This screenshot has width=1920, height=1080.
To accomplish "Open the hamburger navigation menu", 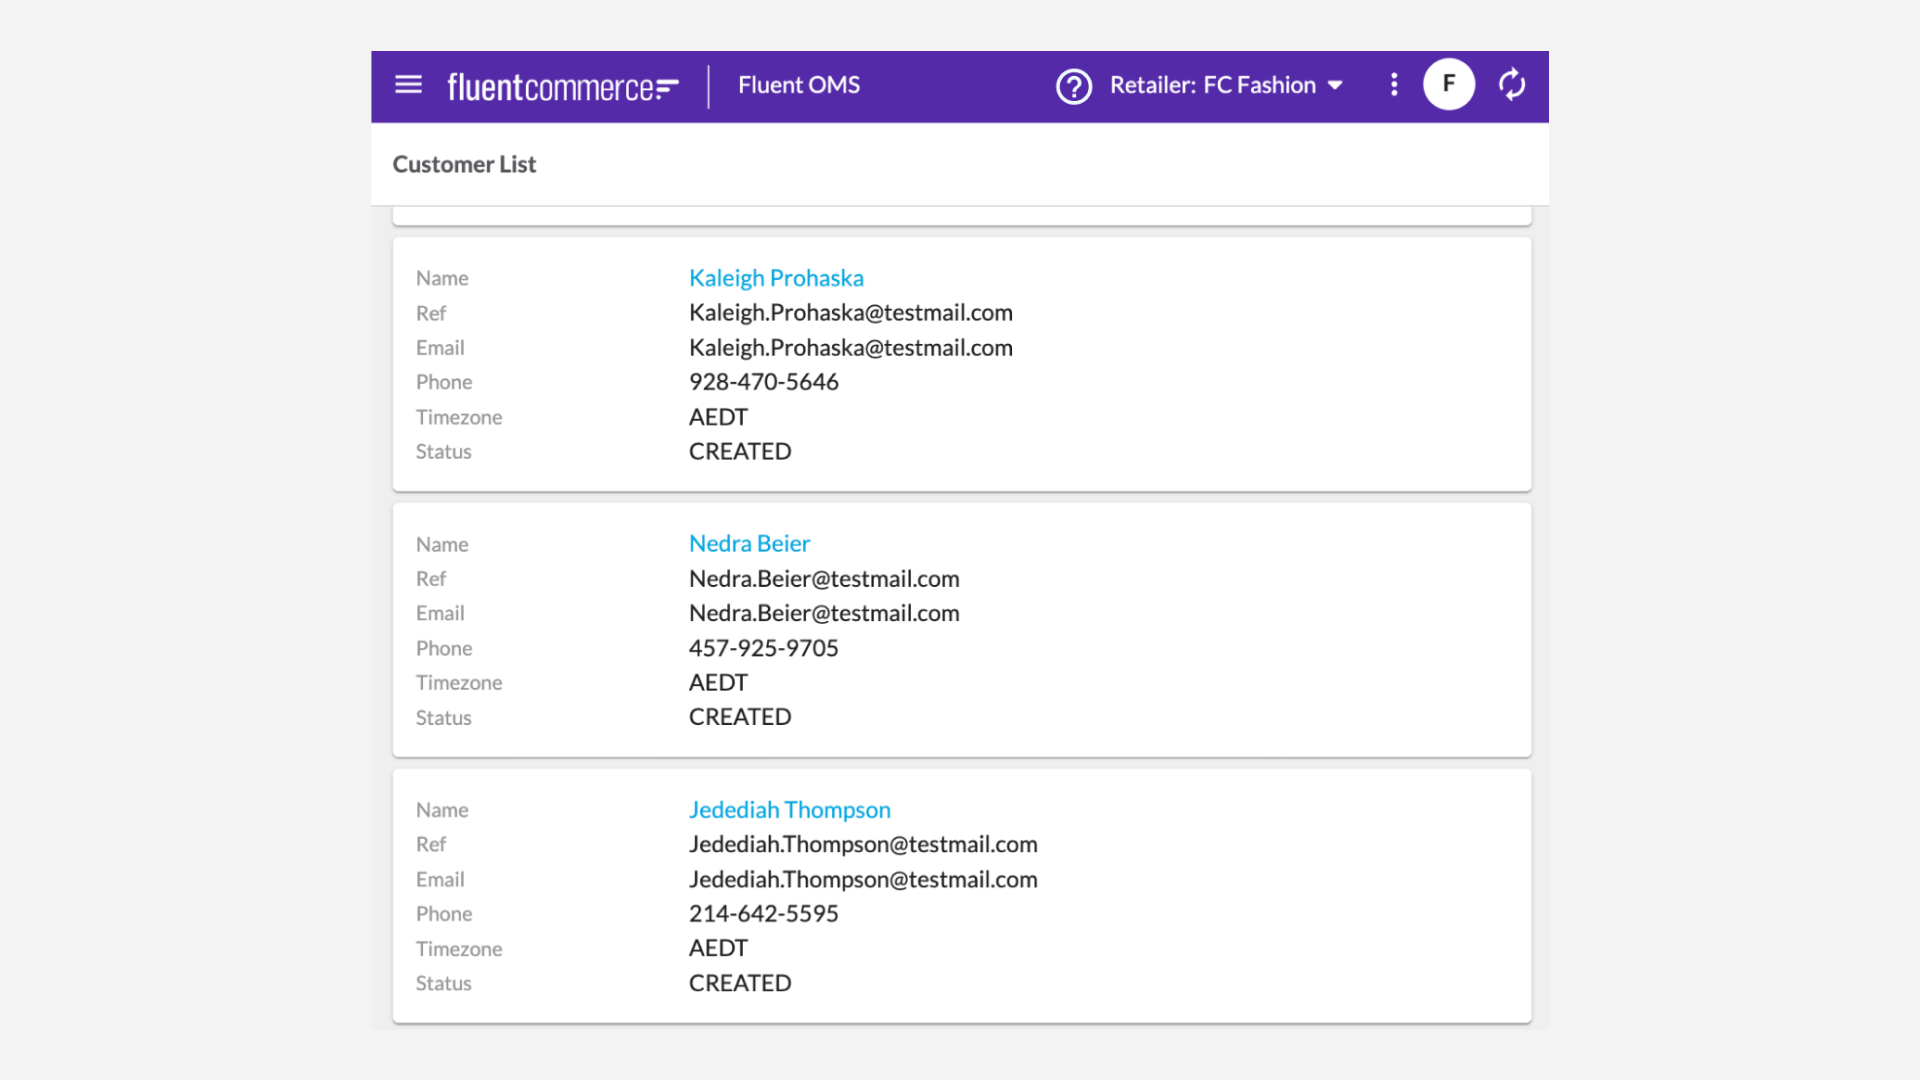I will [408, 85].
